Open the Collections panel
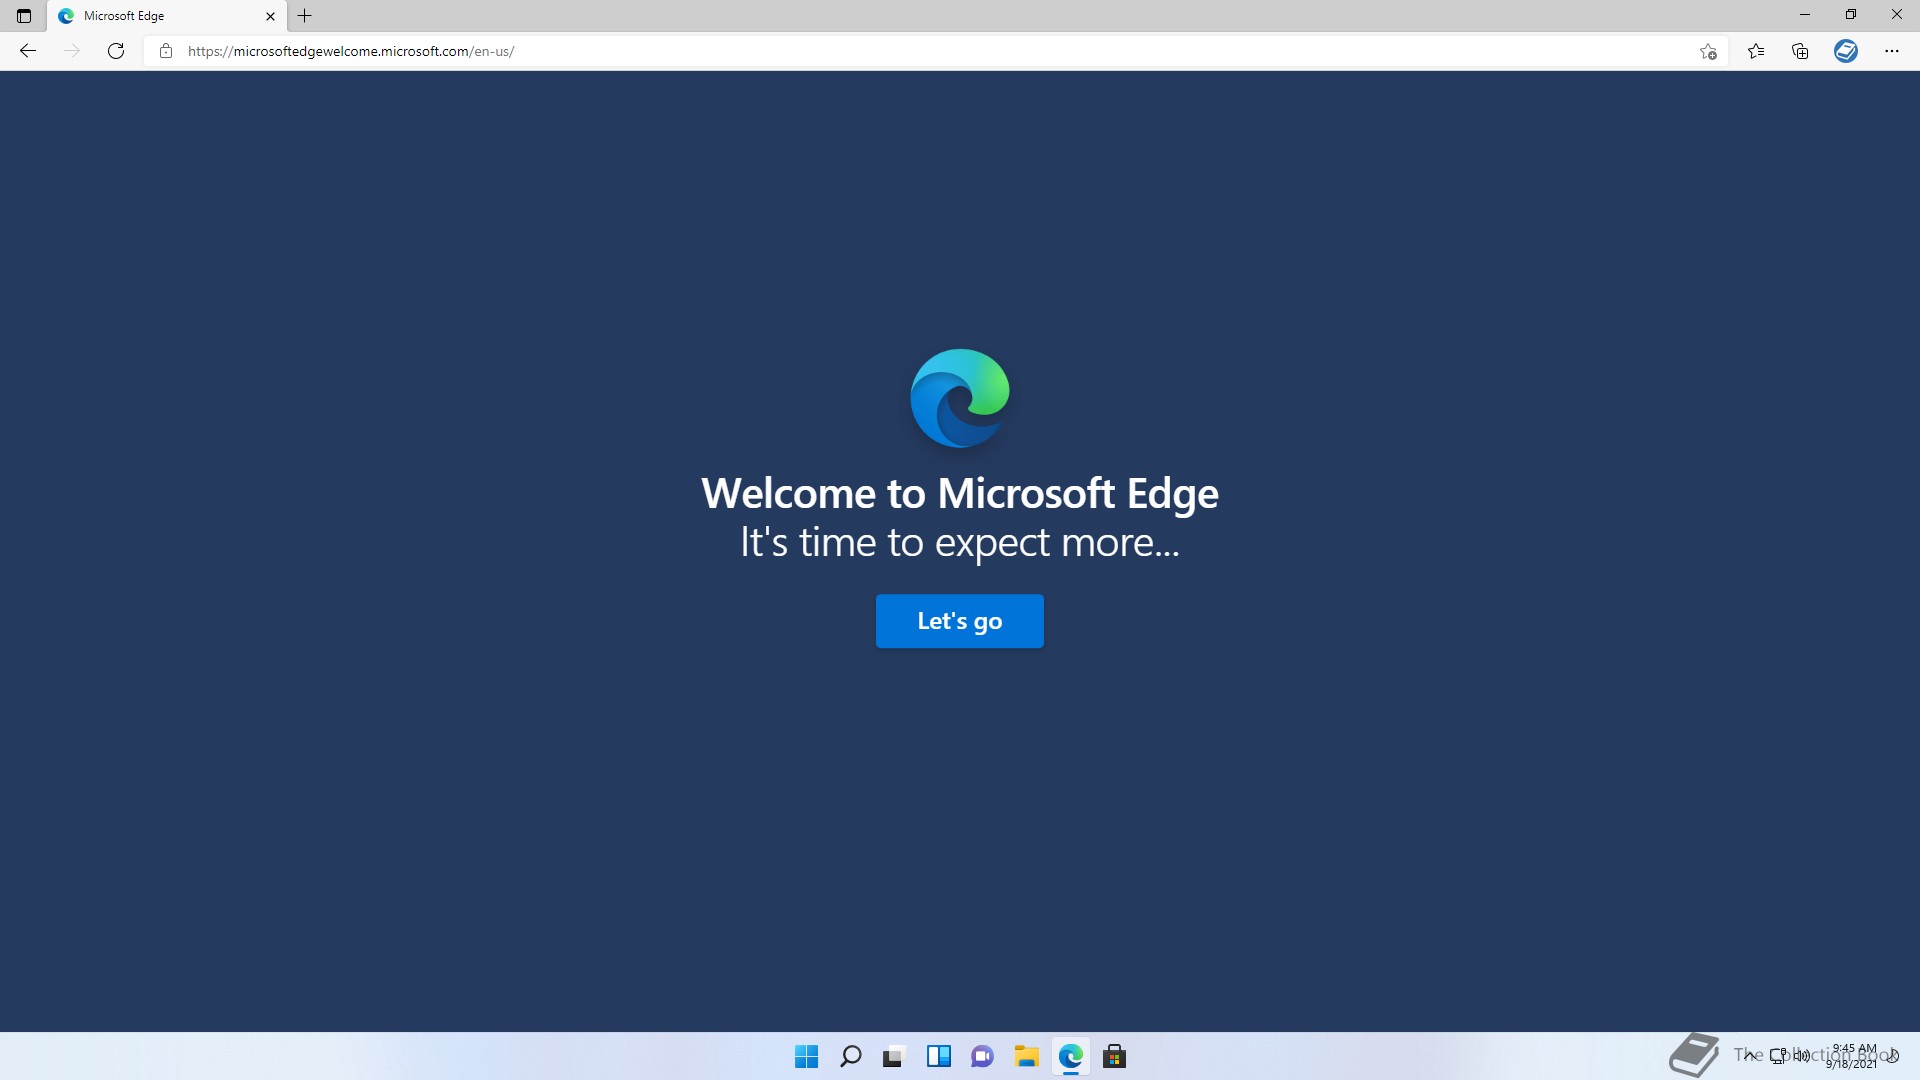Screen dimensions: 1920x1080 point(1800,51)
